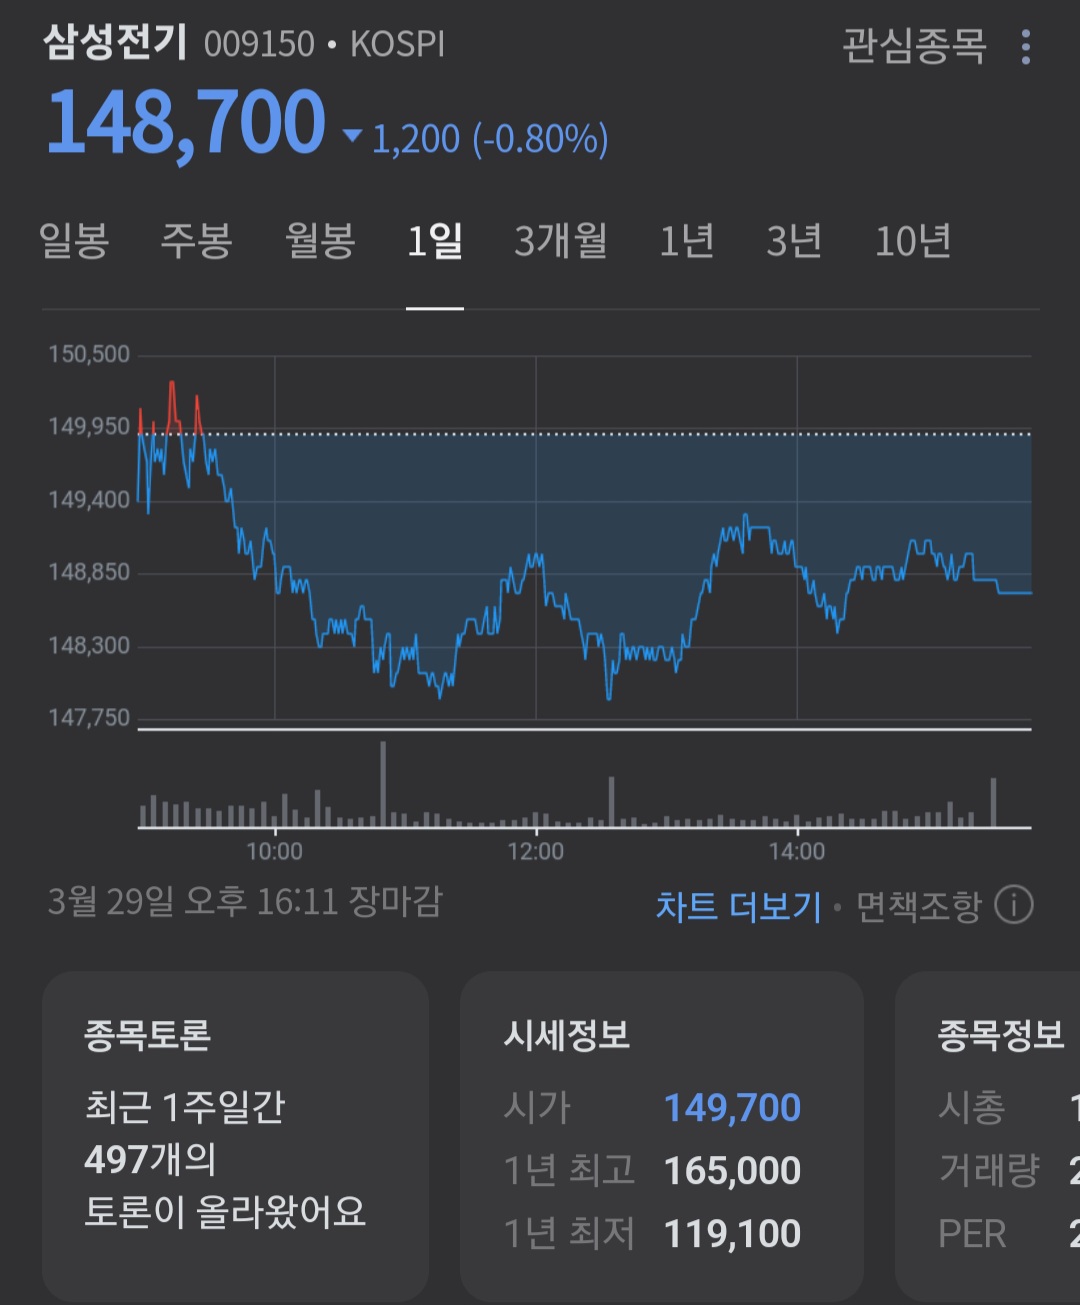Viewport: 1080px width, 1305px height.
Task: Open the 면책조항 disclaimer text
Action: (919, 906)
